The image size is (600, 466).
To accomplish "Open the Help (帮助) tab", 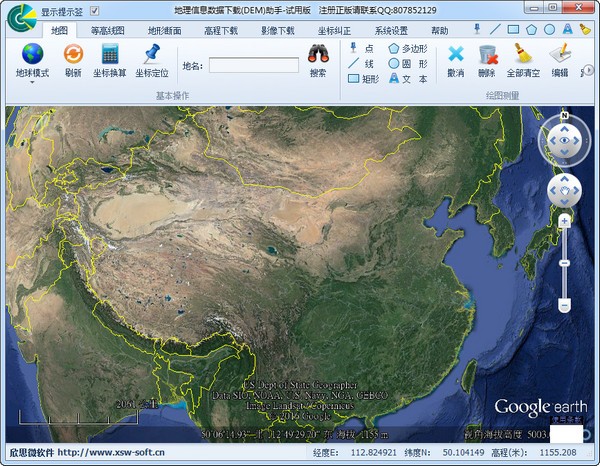I will (440, 31).
